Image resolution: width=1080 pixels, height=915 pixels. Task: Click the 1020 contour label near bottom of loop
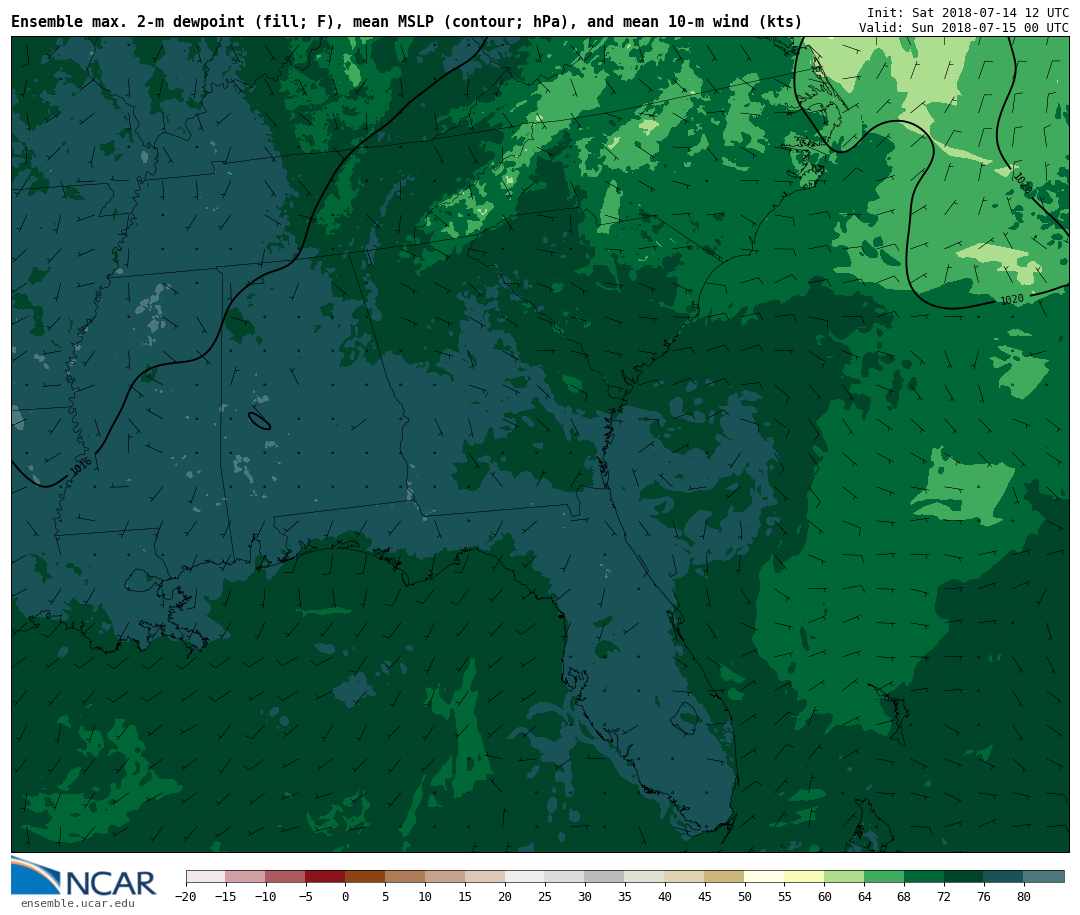1012,299
